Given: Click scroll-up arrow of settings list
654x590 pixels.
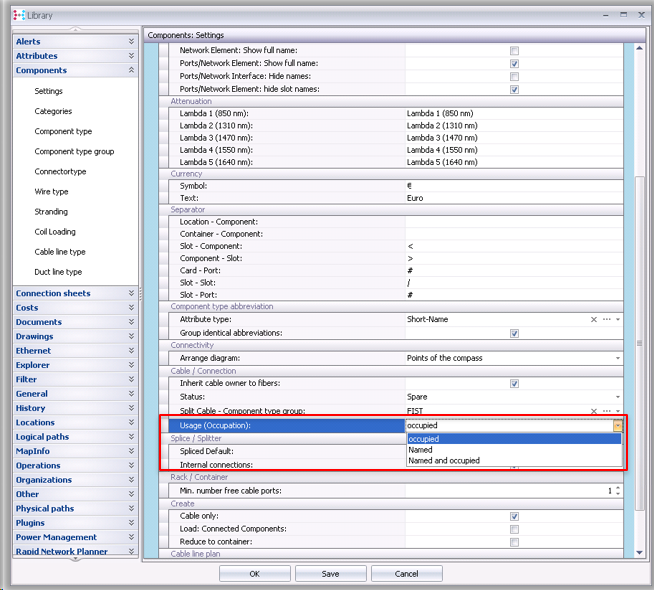Looking at the screenshot, I should tap(639, 48).
